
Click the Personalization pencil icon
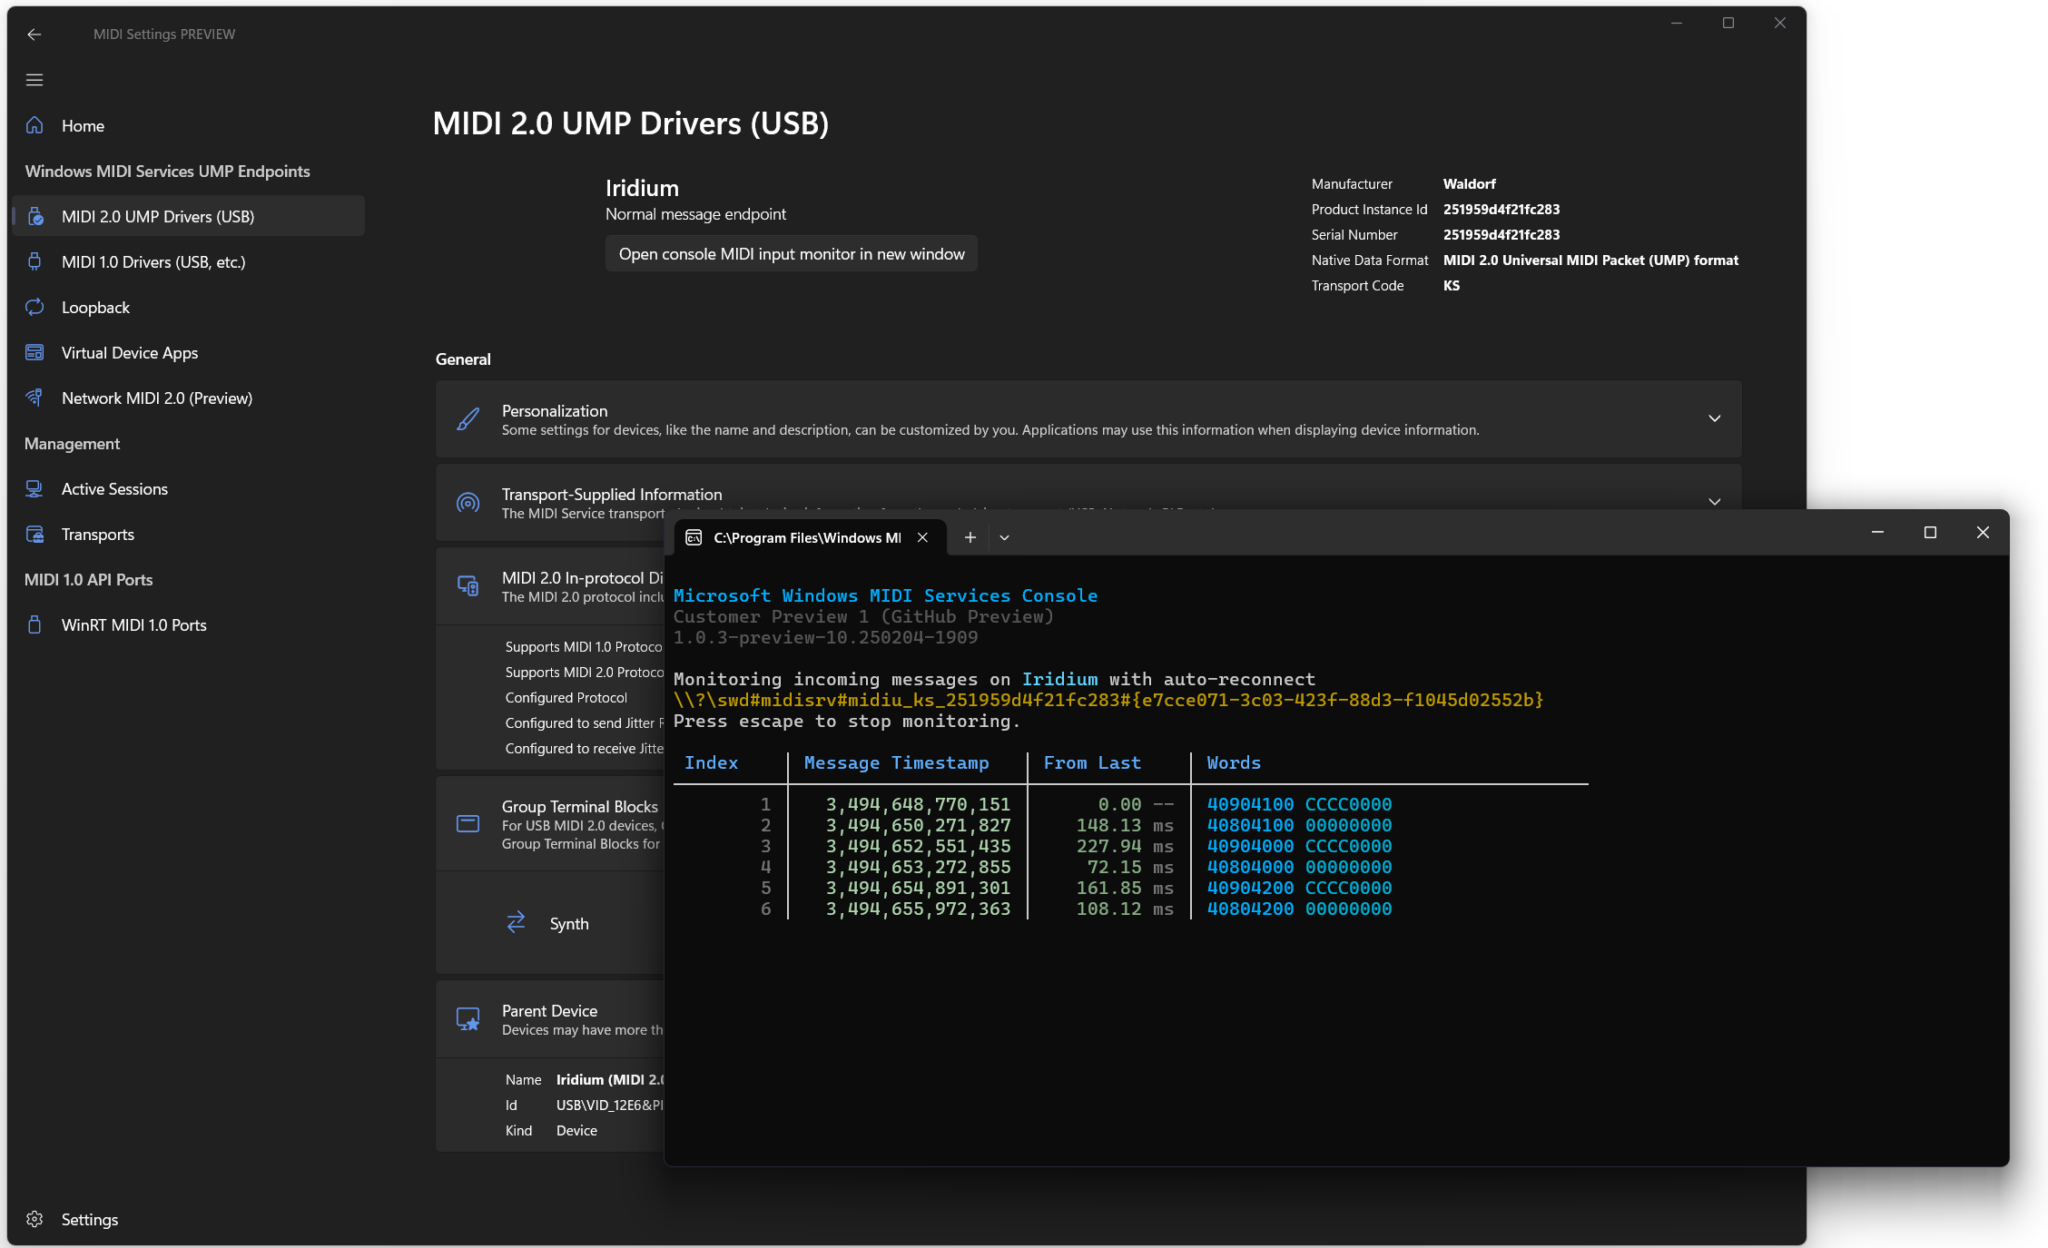click(467, 418)
